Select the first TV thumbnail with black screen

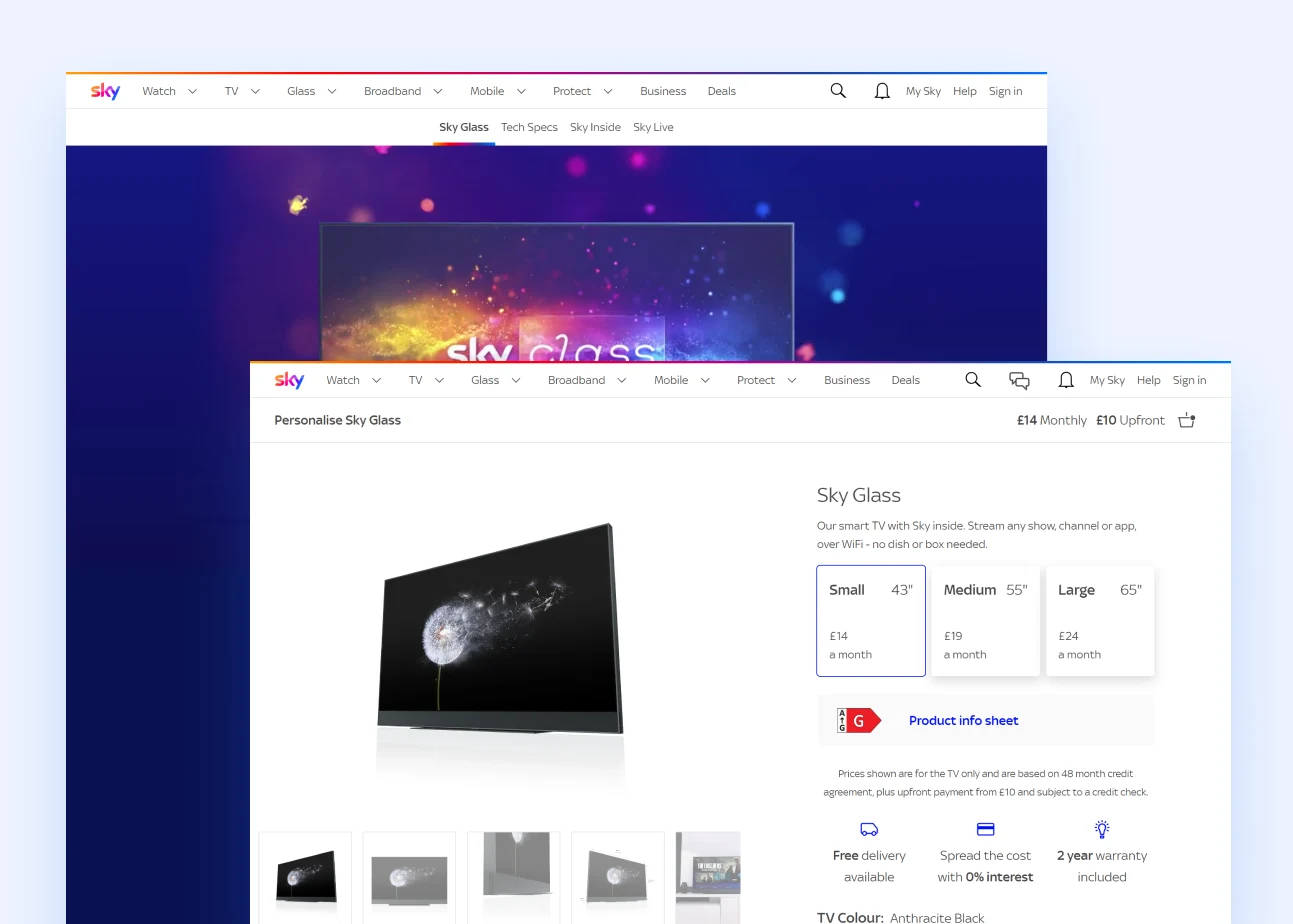305,877
